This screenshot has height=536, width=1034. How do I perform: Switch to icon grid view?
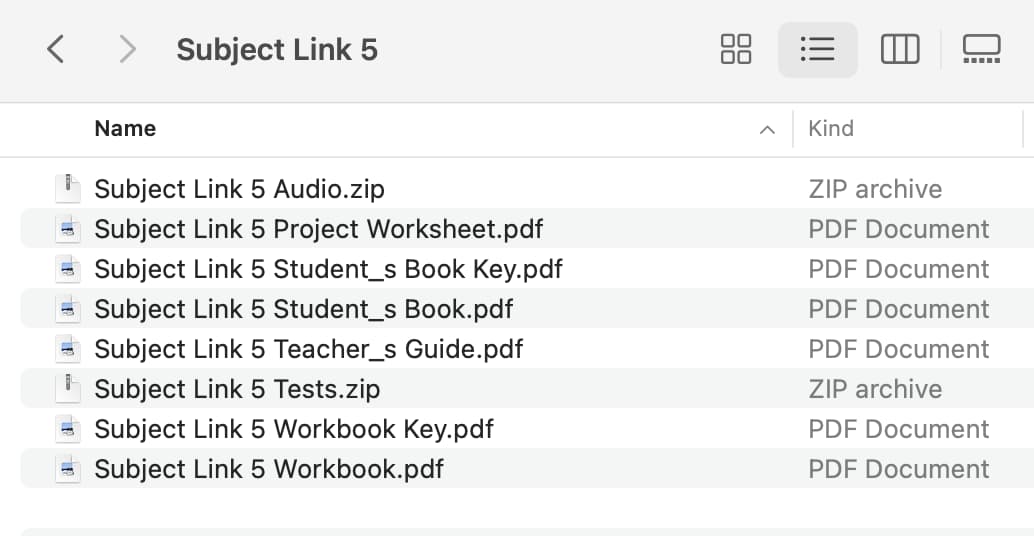[x=736, y=49]
